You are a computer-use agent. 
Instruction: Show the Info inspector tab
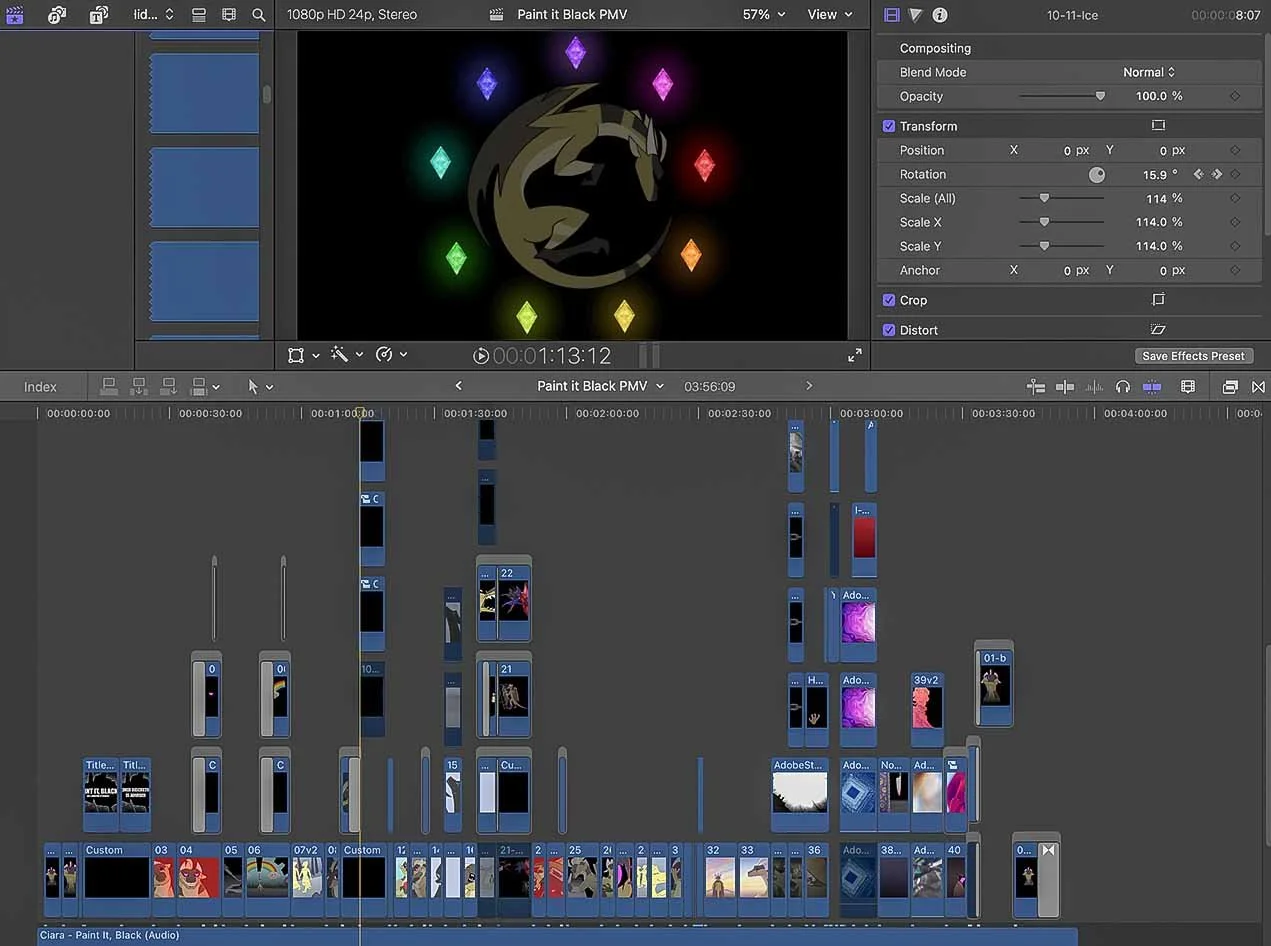939,15
